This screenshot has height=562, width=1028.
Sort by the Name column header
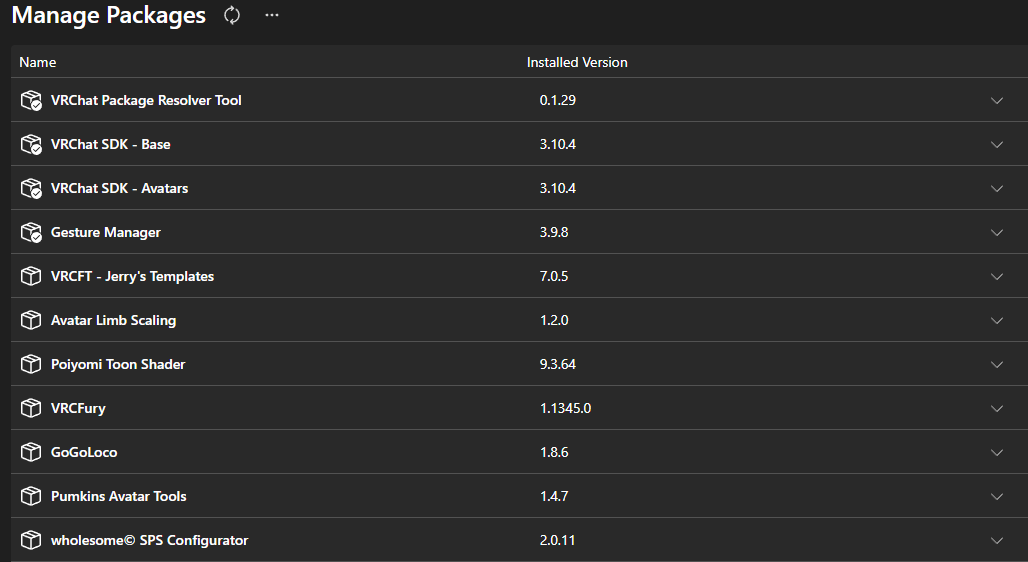click(37, 62)
